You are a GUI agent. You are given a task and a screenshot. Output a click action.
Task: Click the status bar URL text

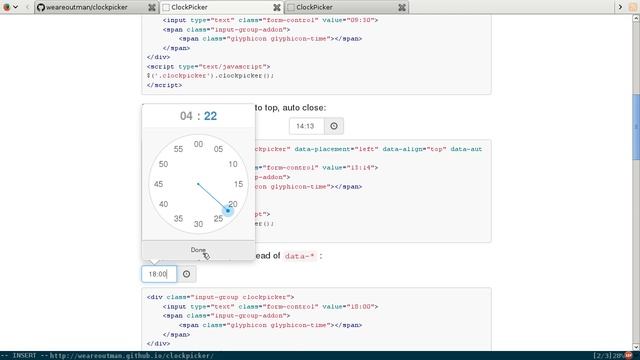(x=132, y=356)
